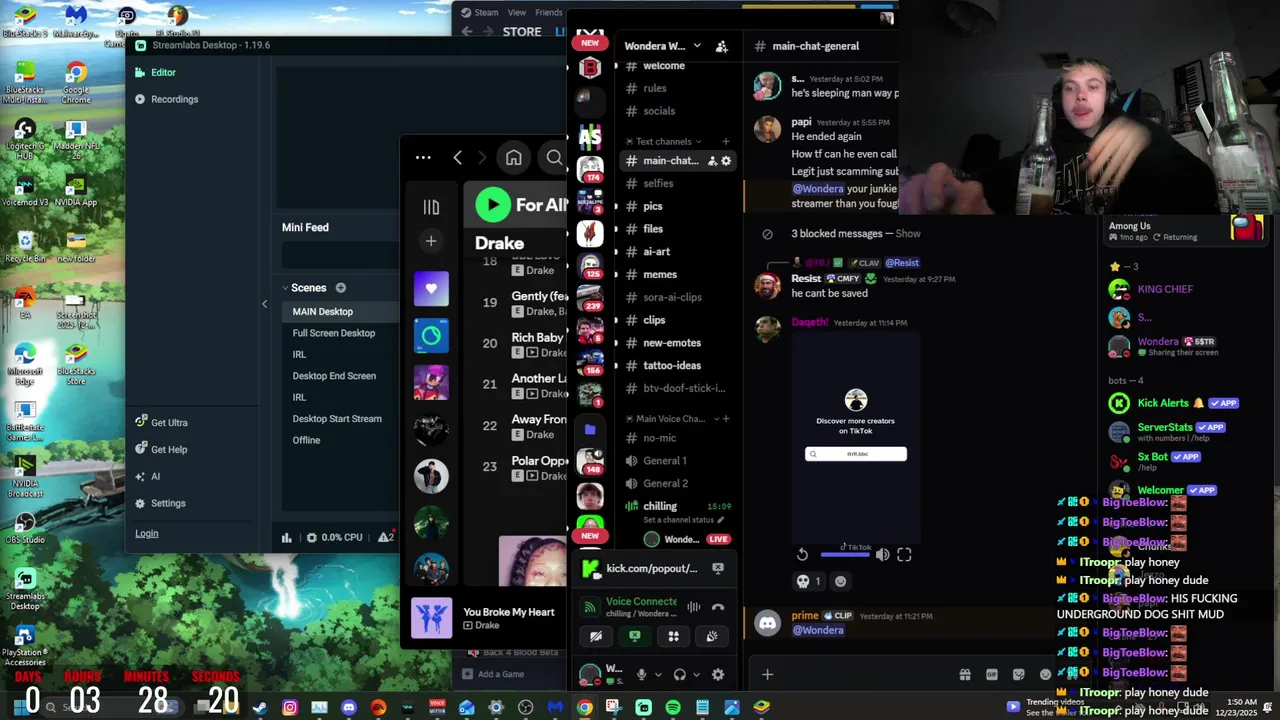
Task: Open the pics channel in Discord
Action: coord(653,206)
